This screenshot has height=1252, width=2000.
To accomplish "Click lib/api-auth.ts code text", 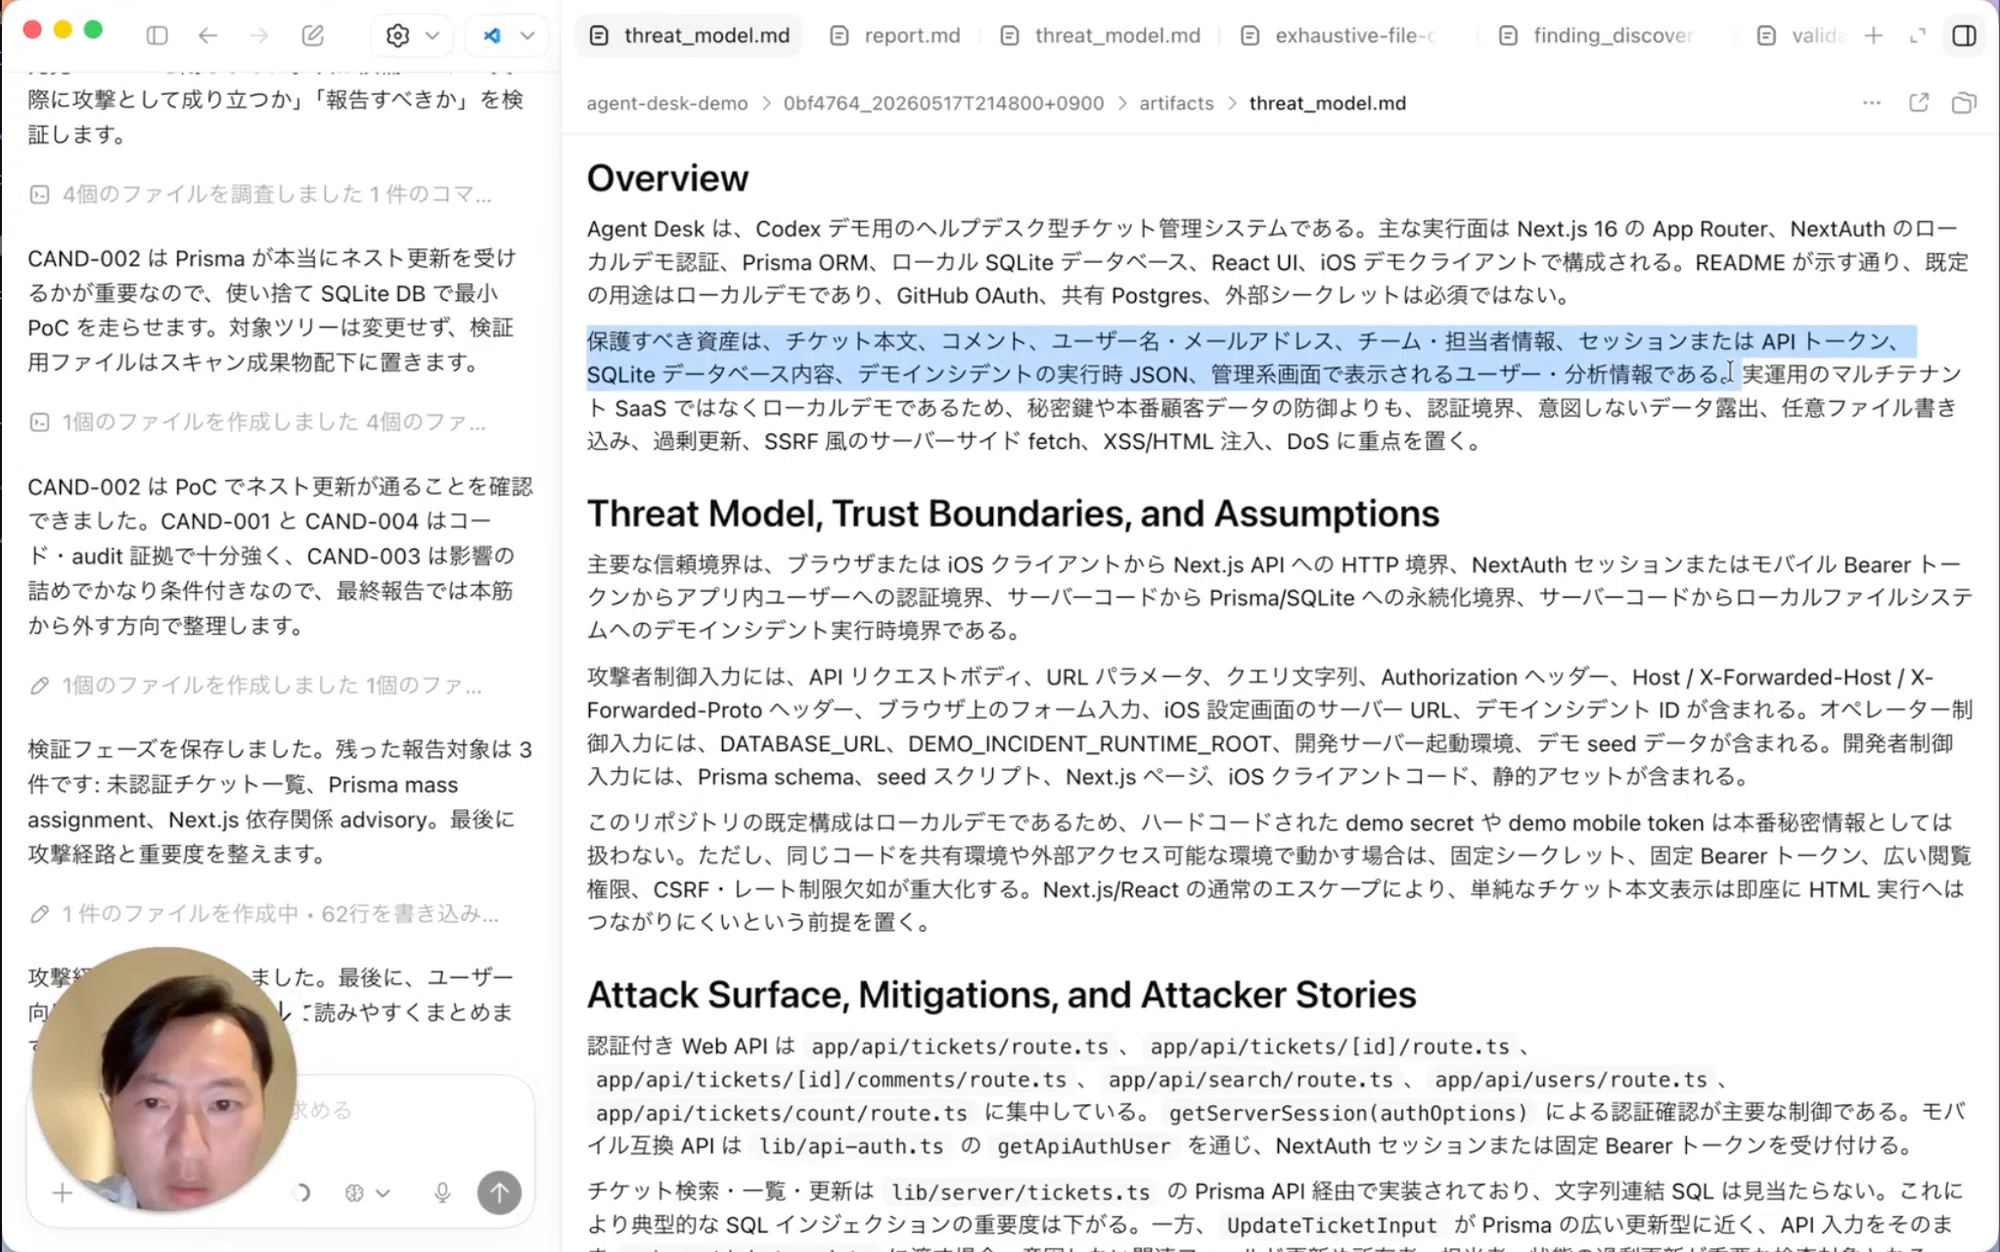I will pyautogui.click(x=851, y=1146).
